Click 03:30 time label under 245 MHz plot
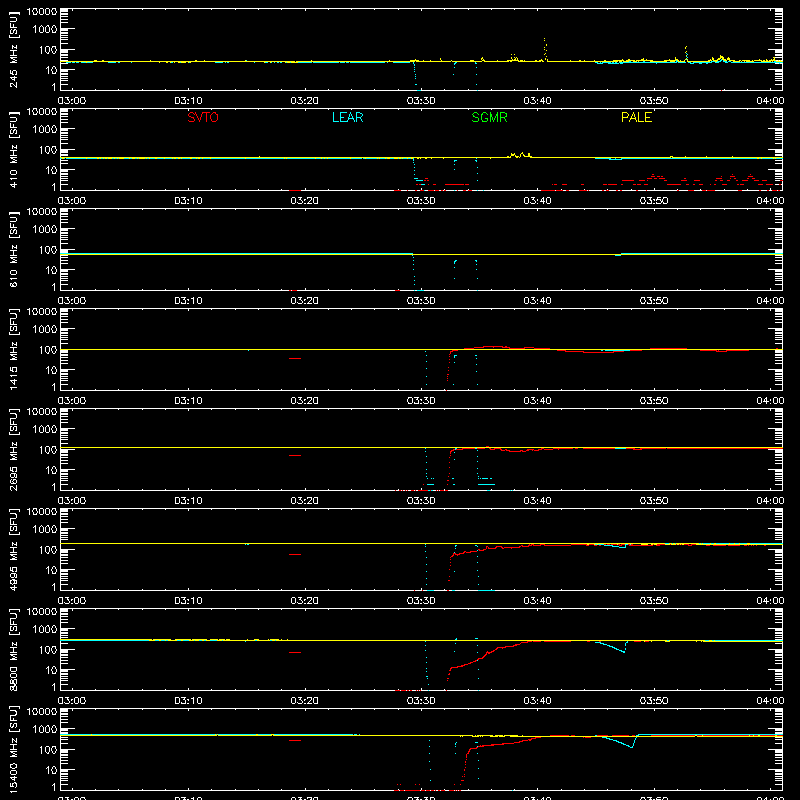This screenshot has width=800, height=800. [x=421, y=101]
